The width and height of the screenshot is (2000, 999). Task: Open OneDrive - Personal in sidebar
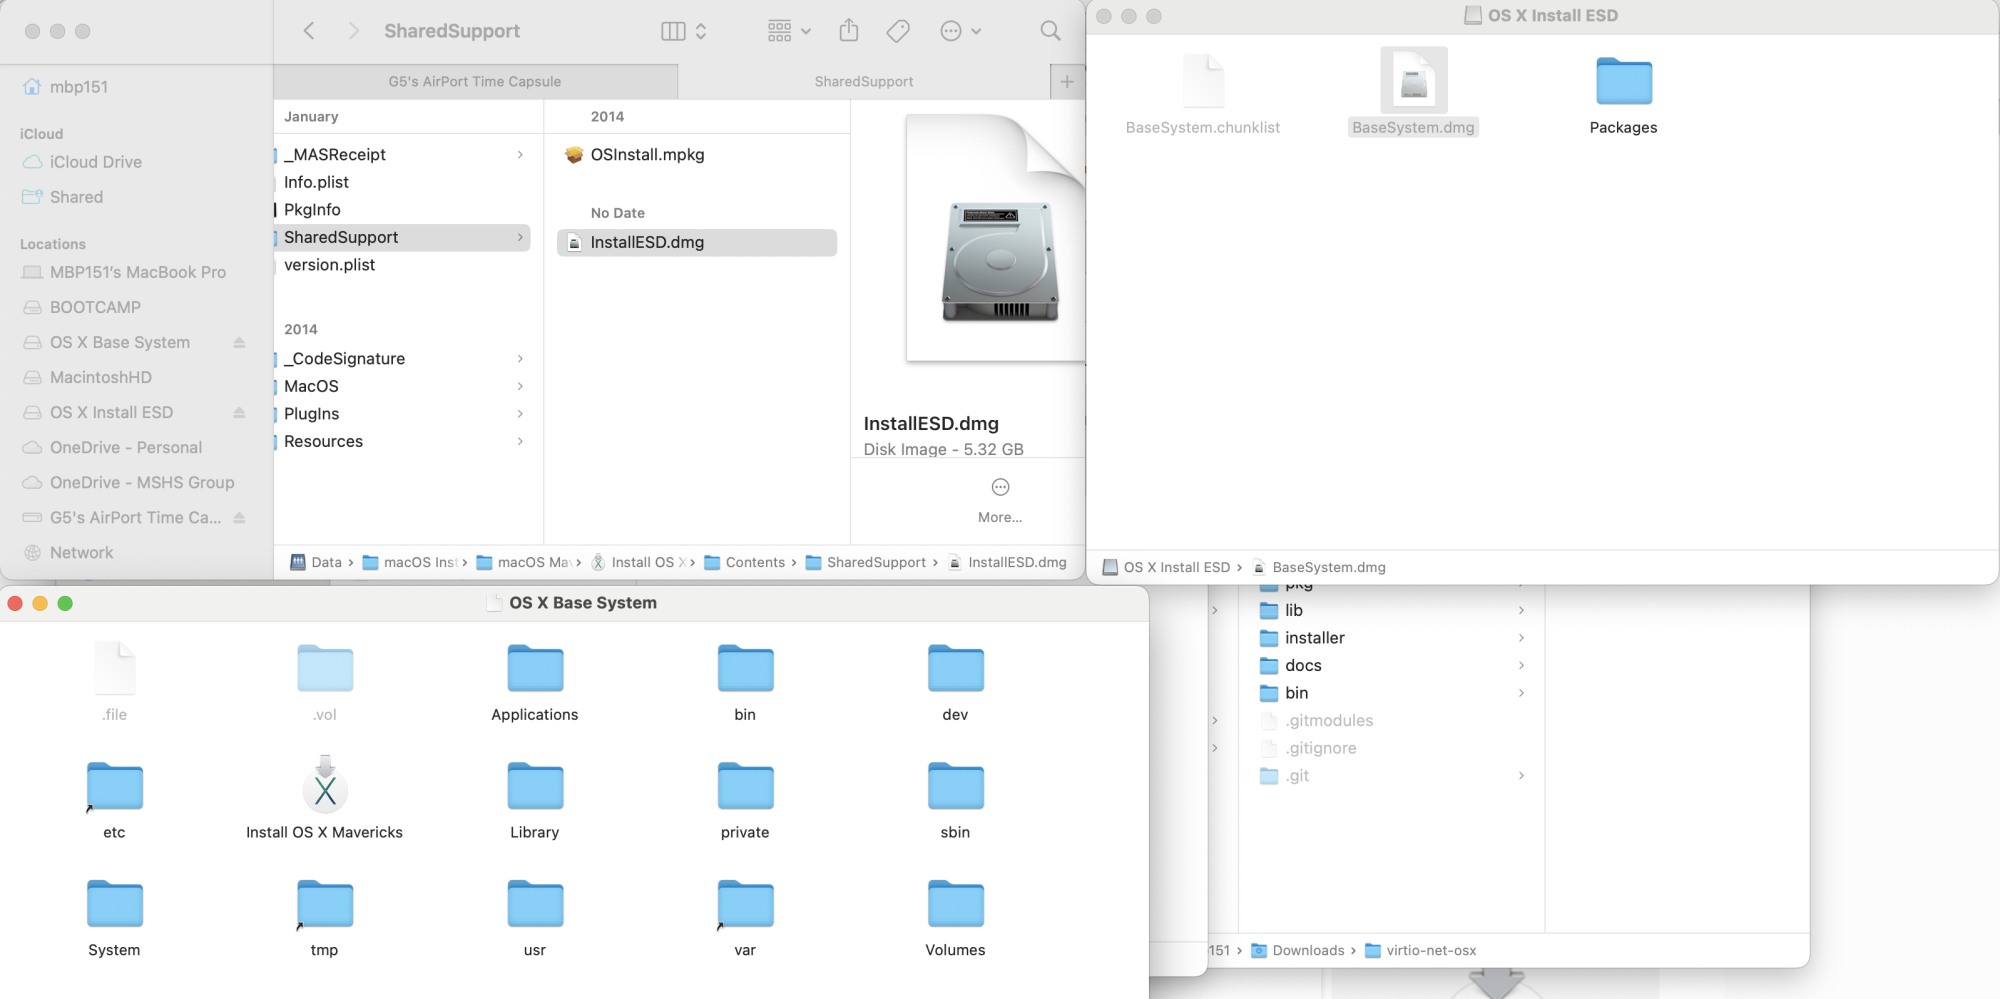tap(112, 447)
